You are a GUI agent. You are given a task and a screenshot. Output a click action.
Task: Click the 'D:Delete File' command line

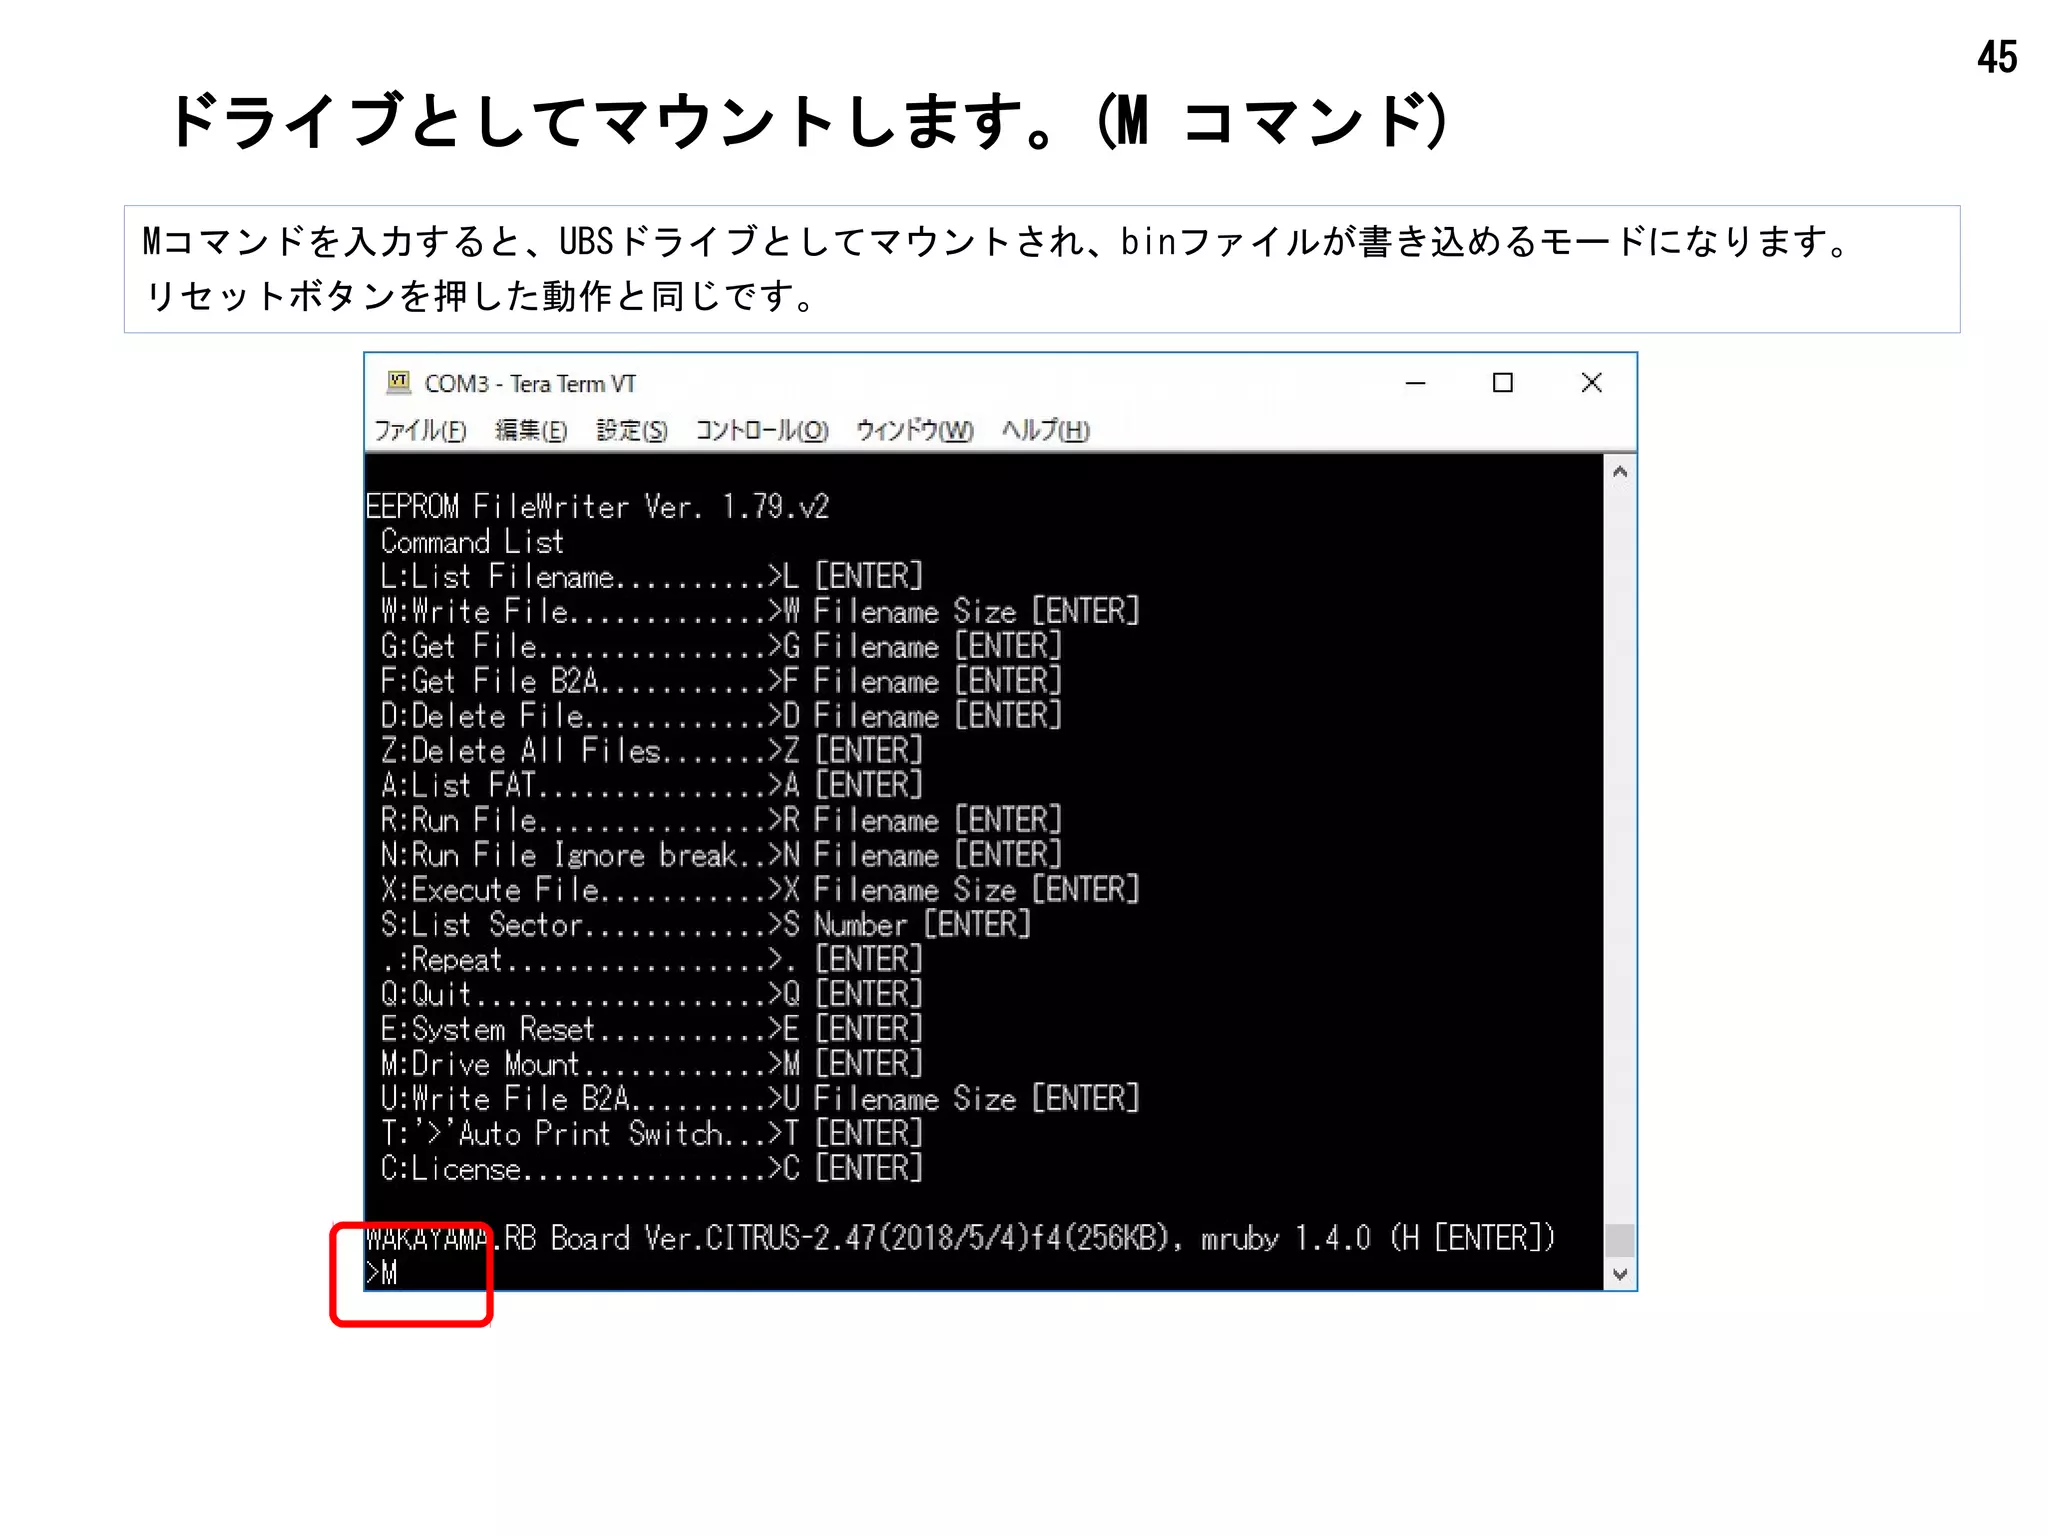721,716
